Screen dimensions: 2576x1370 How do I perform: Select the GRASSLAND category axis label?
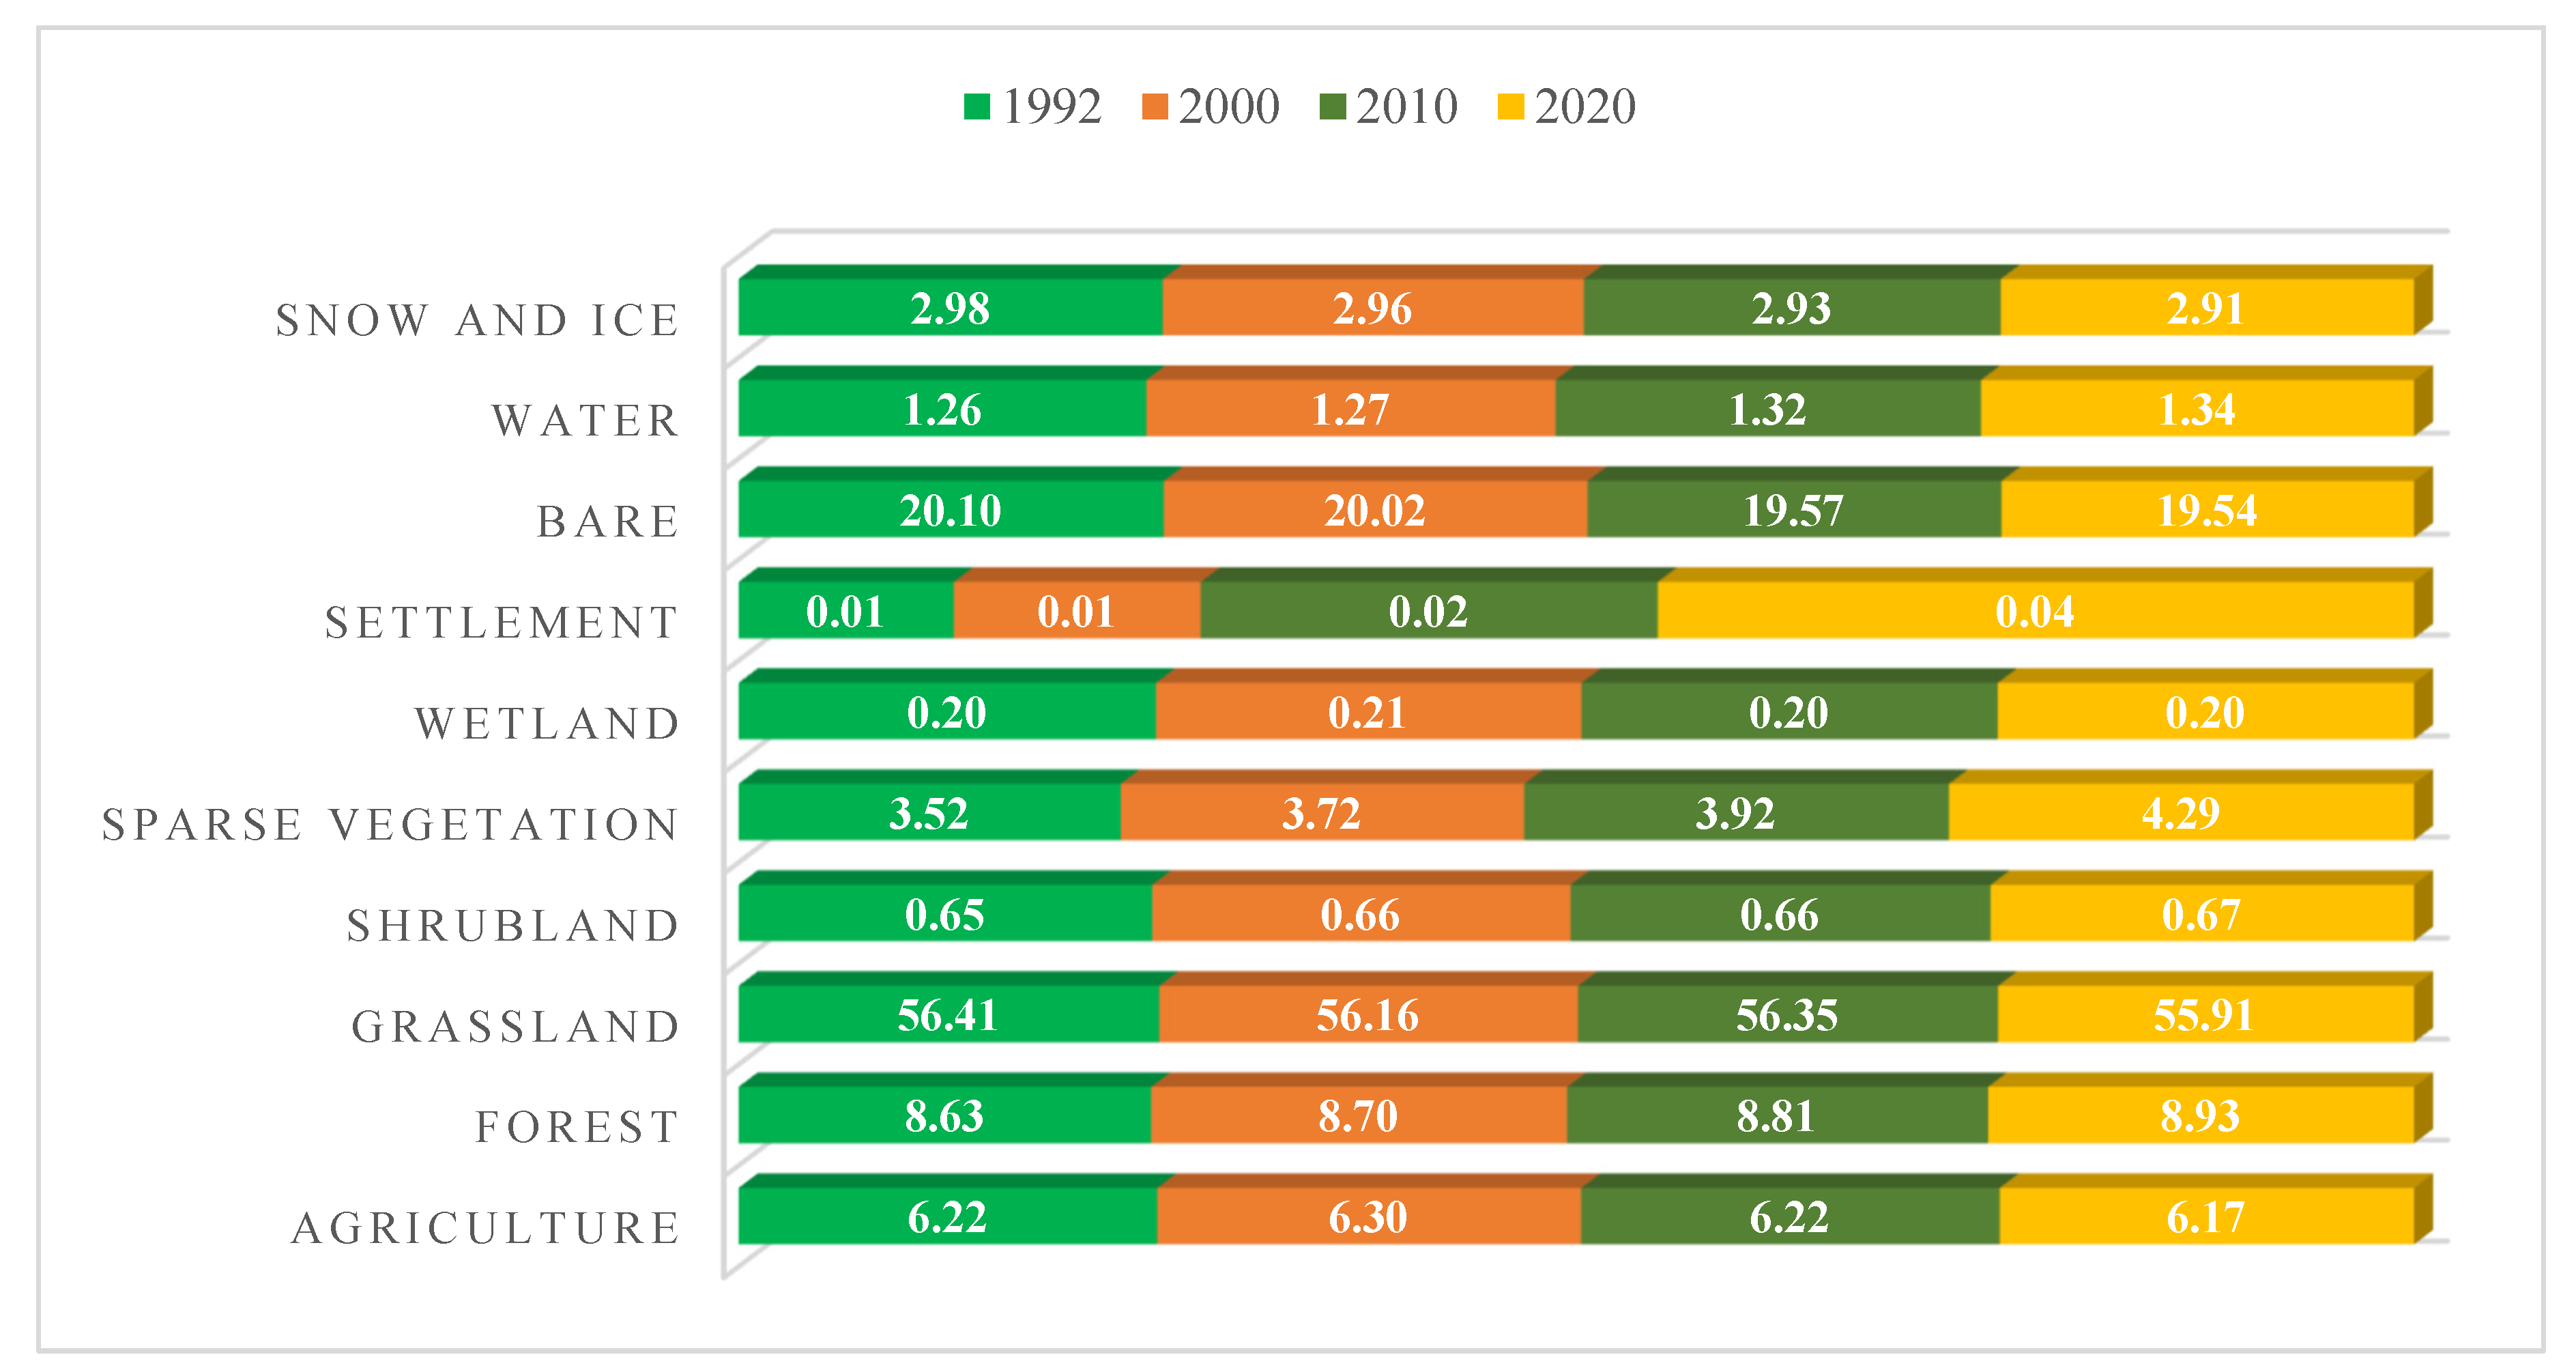click(x=515, y=1027)
